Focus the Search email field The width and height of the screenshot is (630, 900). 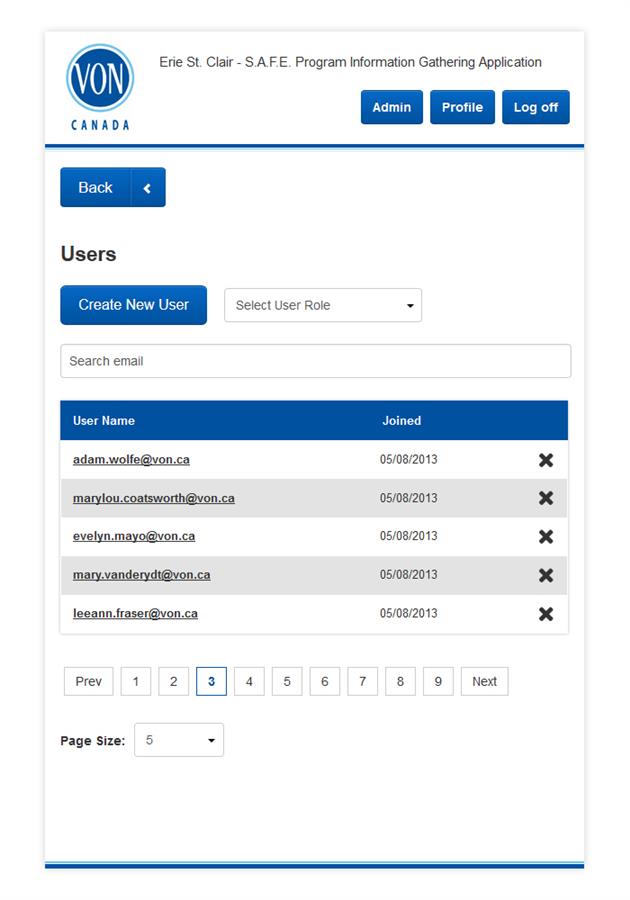(316, 361)
